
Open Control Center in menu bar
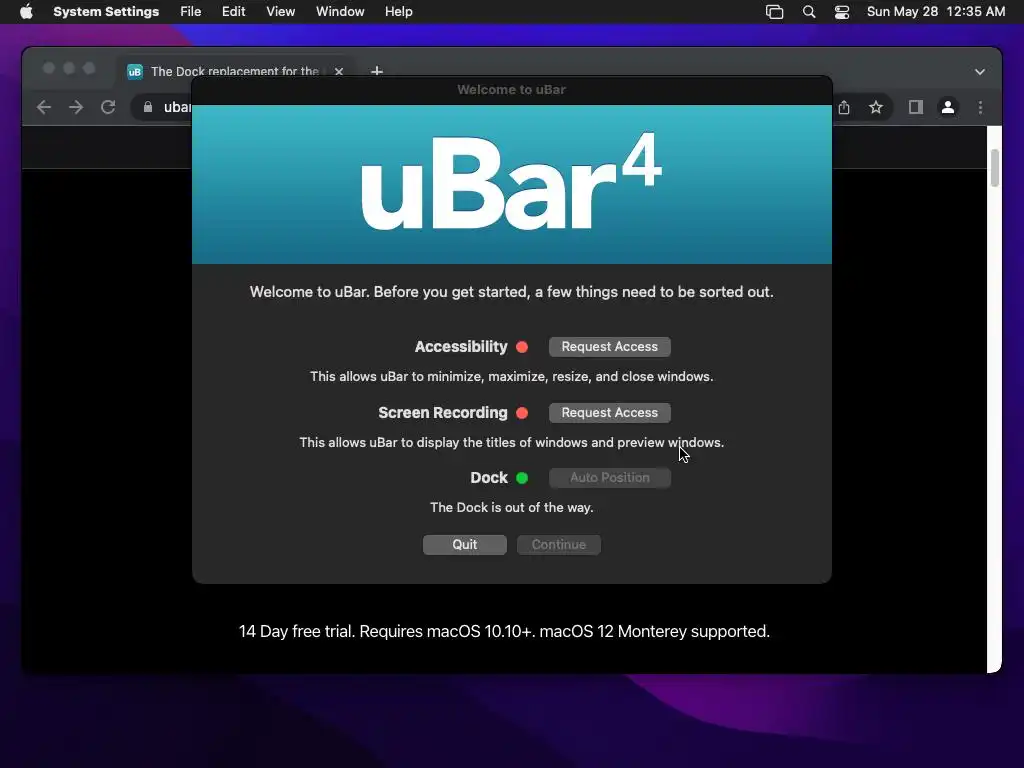(842, 12)
